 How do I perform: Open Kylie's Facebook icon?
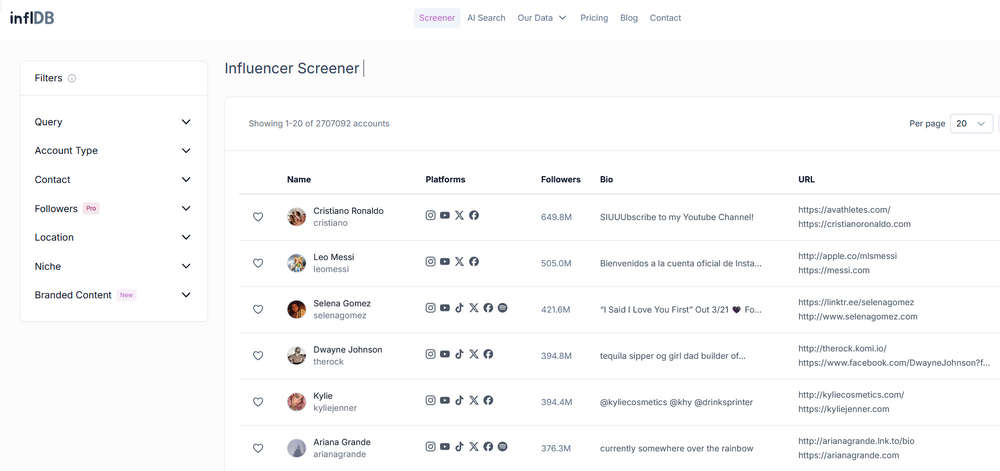pos(488,400)
